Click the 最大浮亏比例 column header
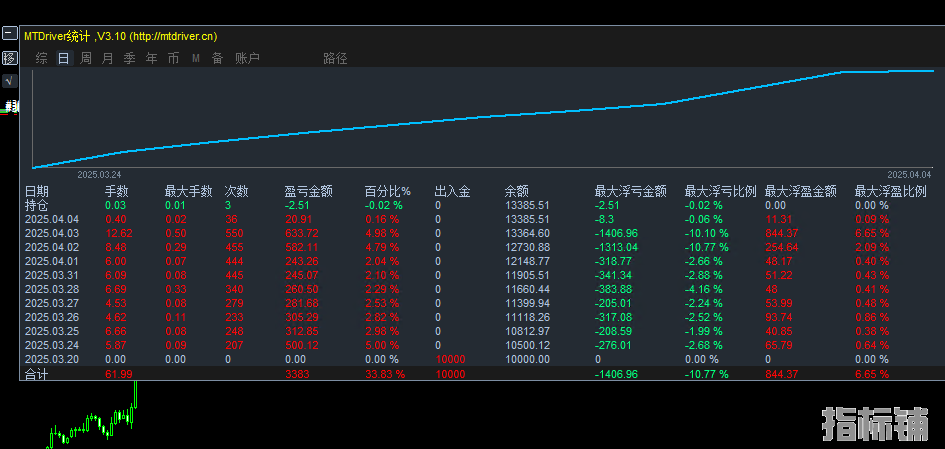 720,192
